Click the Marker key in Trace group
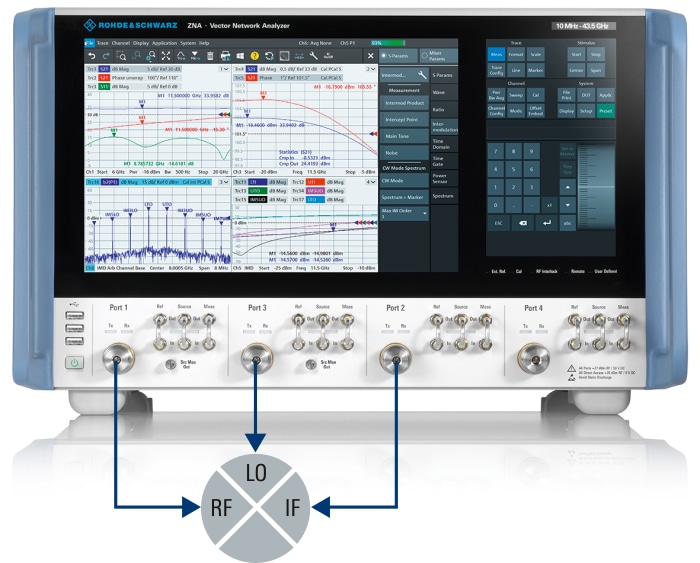 coord(535,70)
